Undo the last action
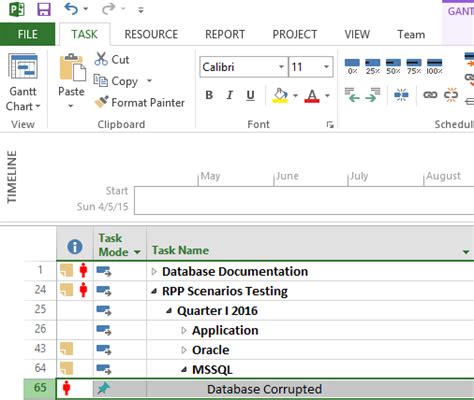Viewport: 474px width, 400px height. pyautogui.click(x=71, y=9)
